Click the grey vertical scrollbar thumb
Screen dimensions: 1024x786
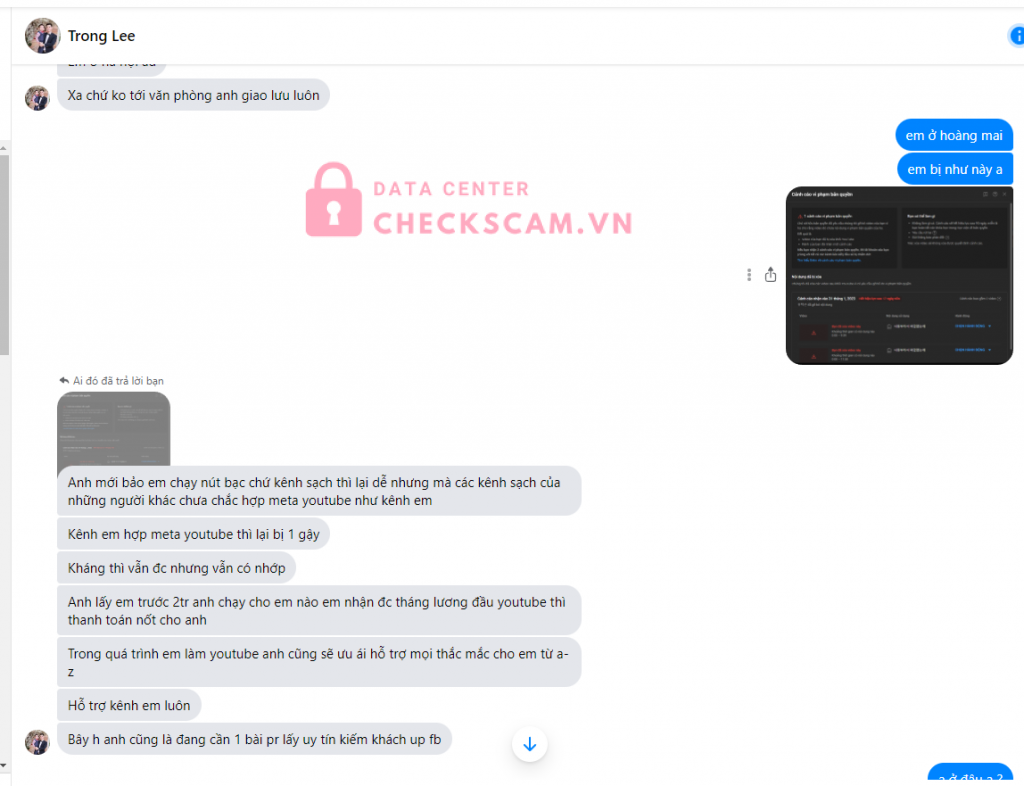coord(4,255)
